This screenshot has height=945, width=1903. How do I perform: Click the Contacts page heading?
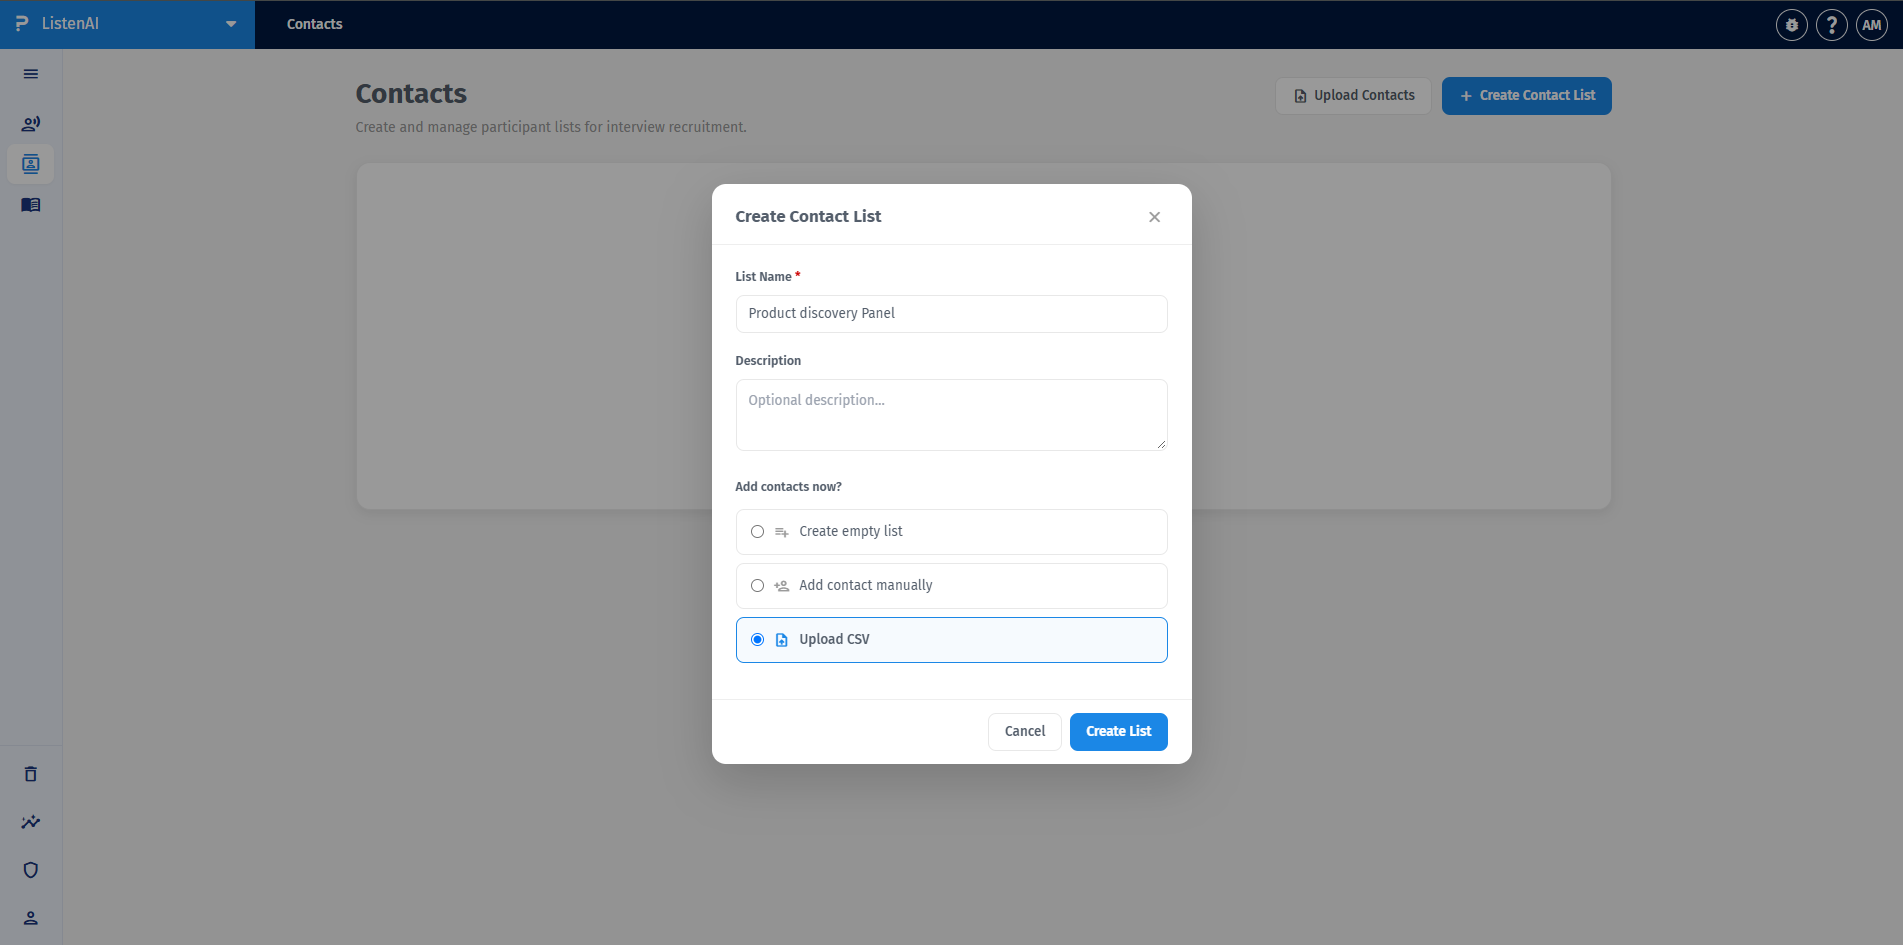click(411, 94)
